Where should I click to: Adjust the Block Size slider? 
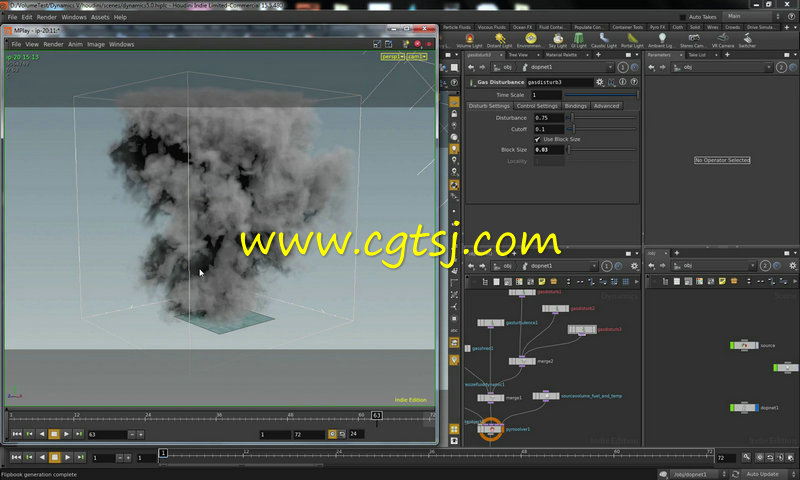click(602, 150)
